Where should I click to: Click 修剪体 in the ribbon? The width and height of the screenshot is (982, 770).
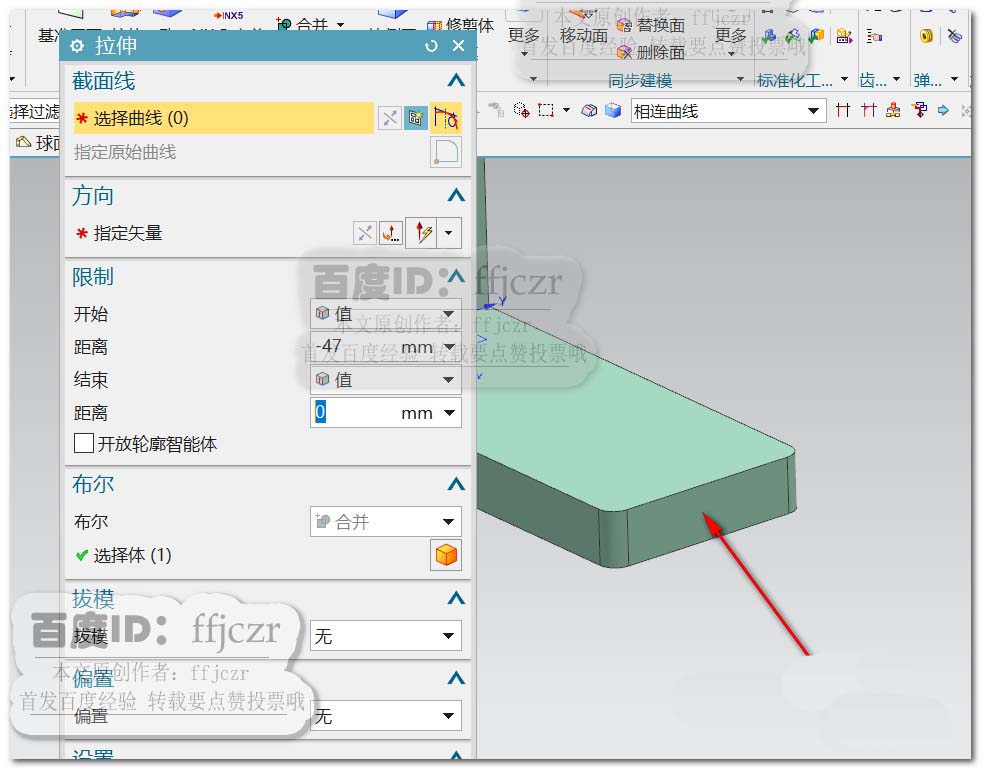click(x=461, y=25)
